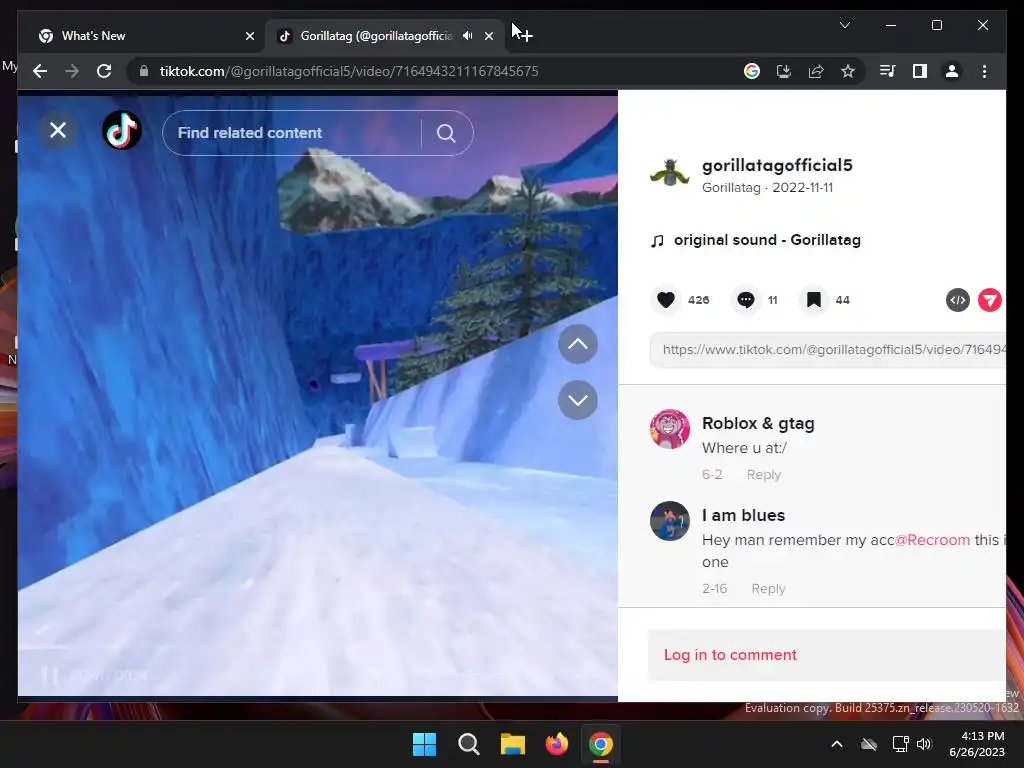1024x768 pixels.
Task: Open the network tray icon
Action: (x=901, y=744)
